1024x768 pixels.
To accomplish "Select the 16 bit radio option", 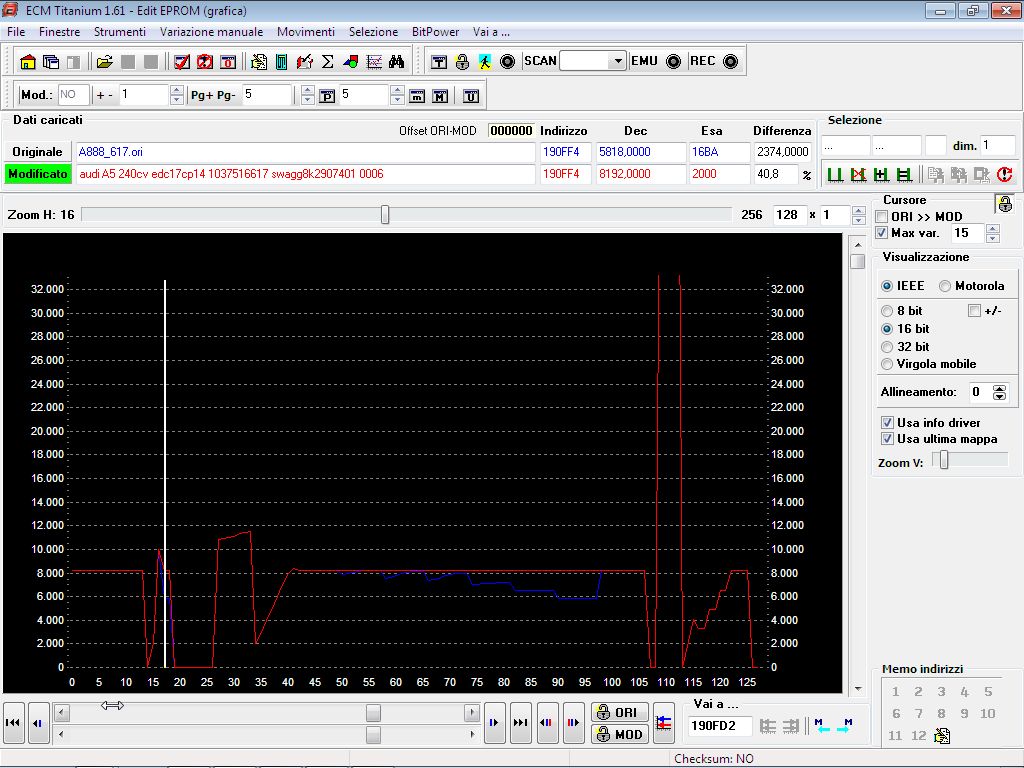I will (887, 329).
